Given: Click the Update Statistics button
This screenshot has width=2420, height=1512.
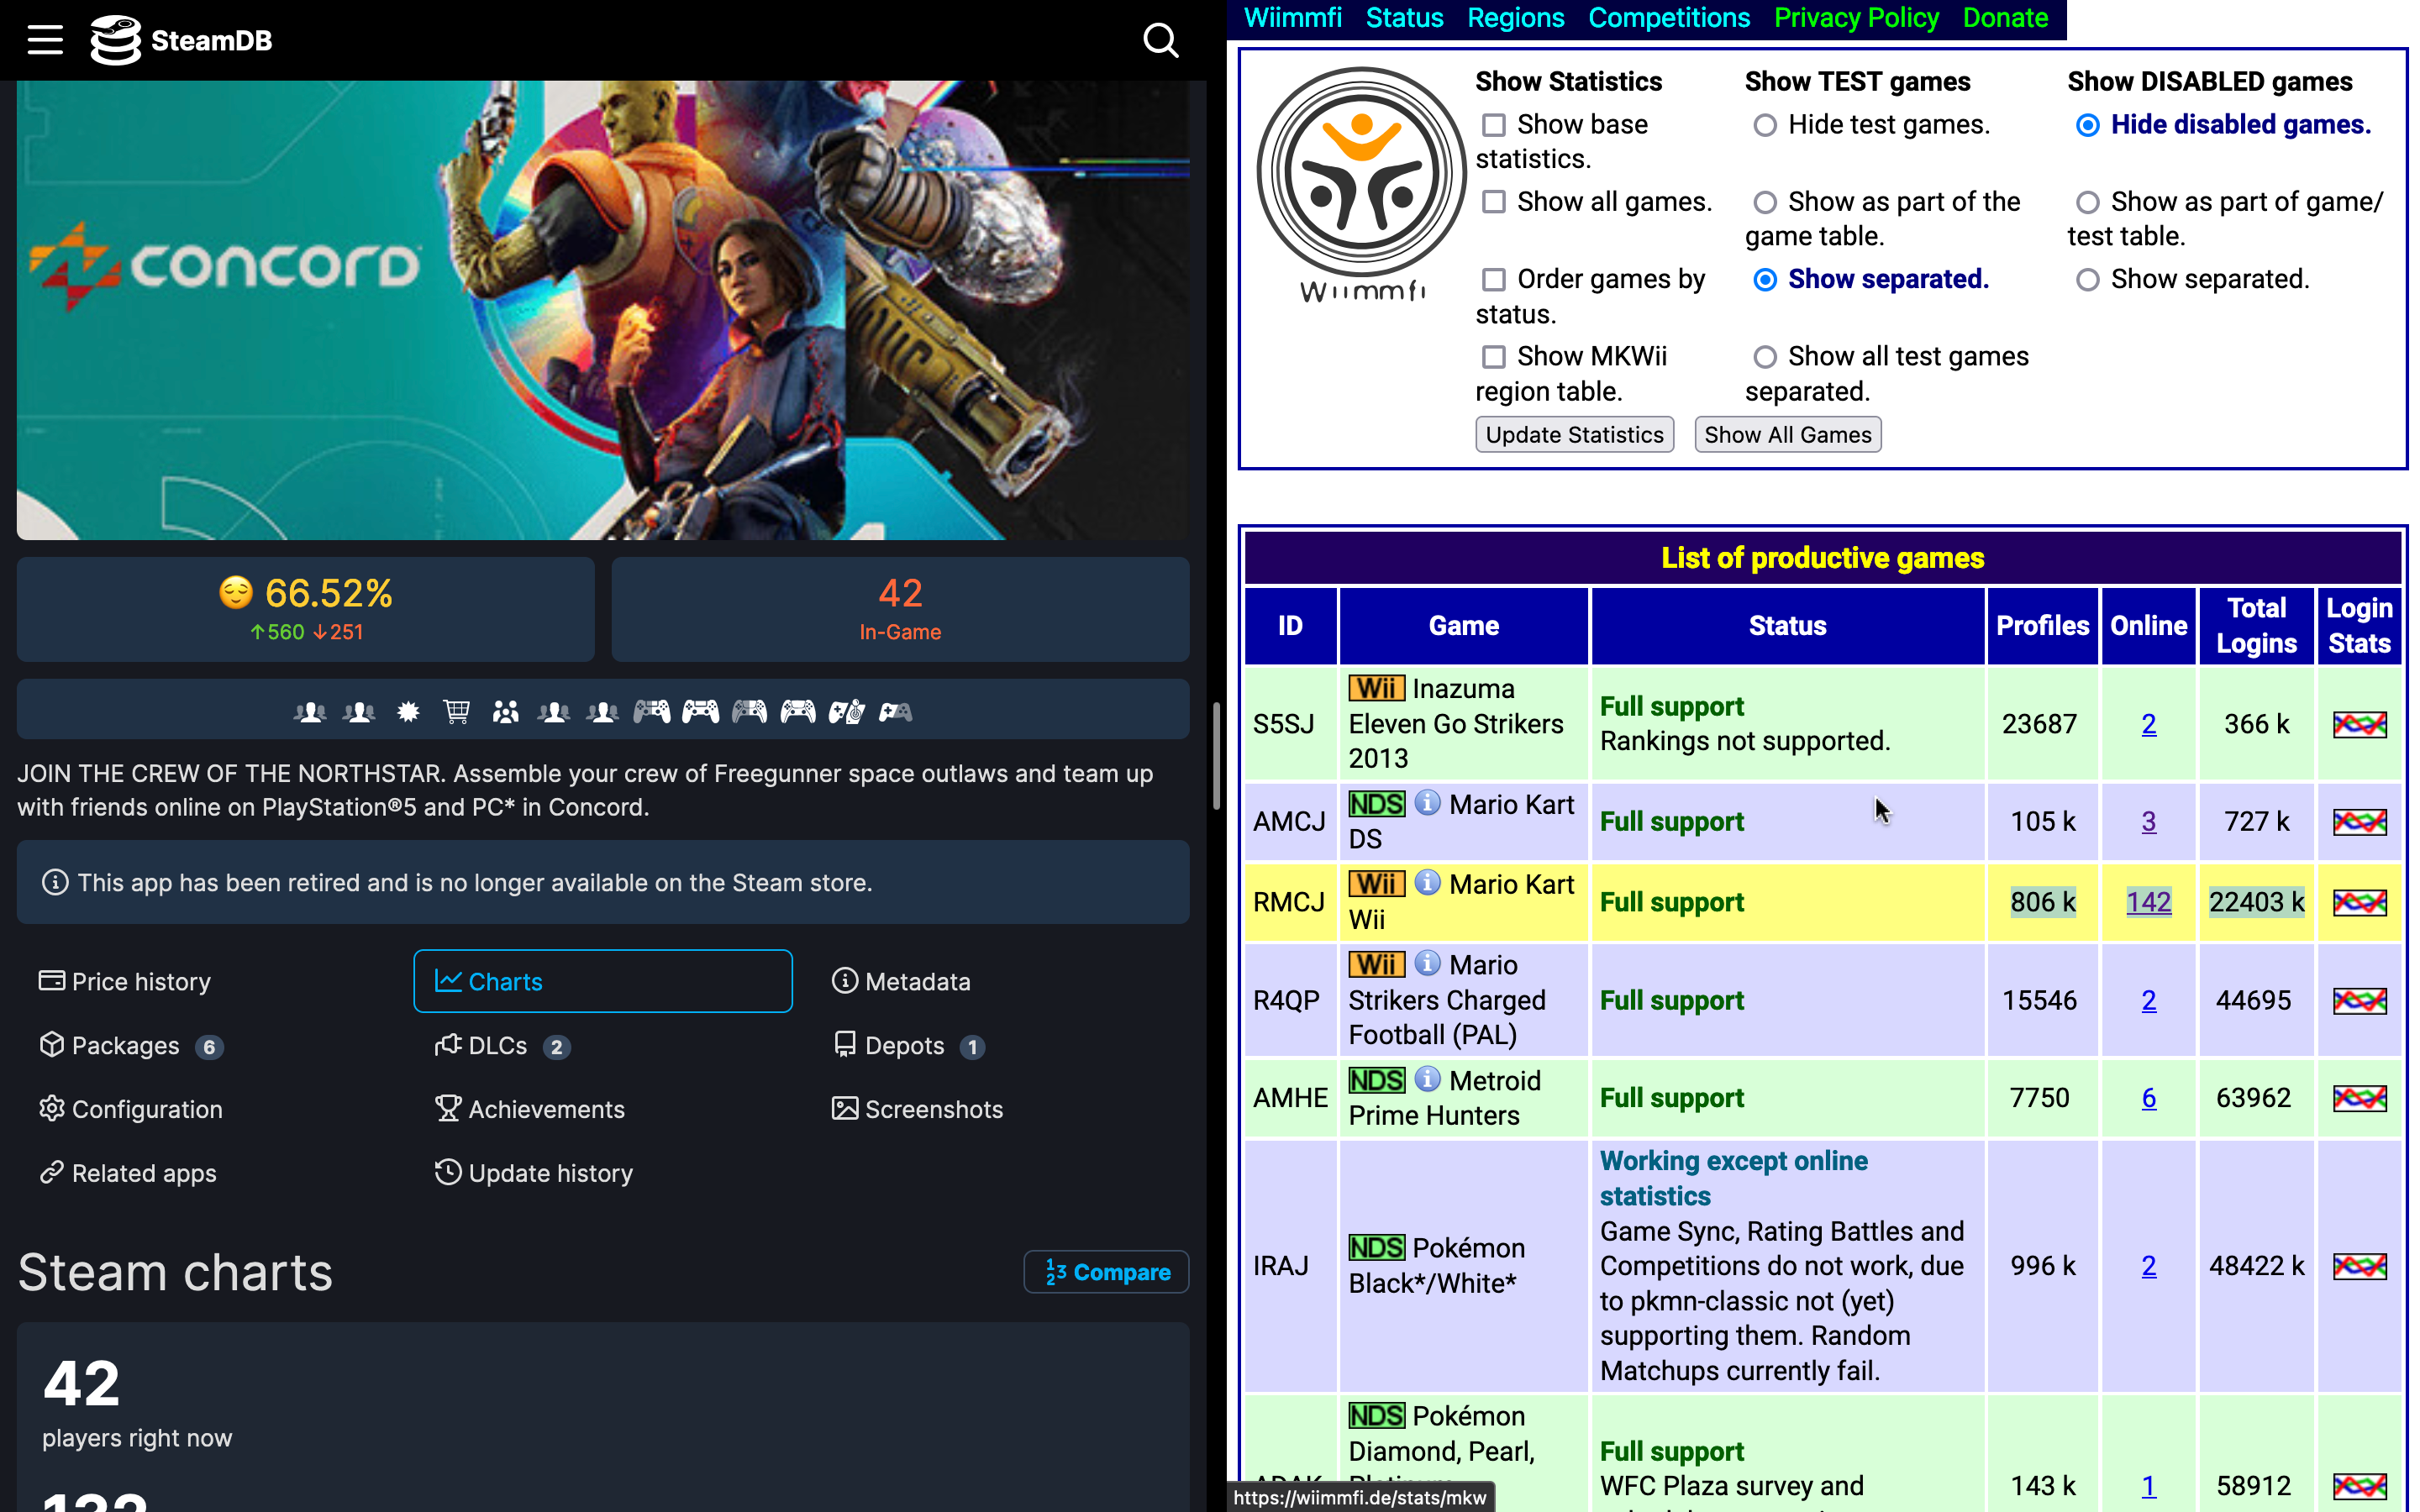Looking at the screenshot, I should click(1574, 435).
